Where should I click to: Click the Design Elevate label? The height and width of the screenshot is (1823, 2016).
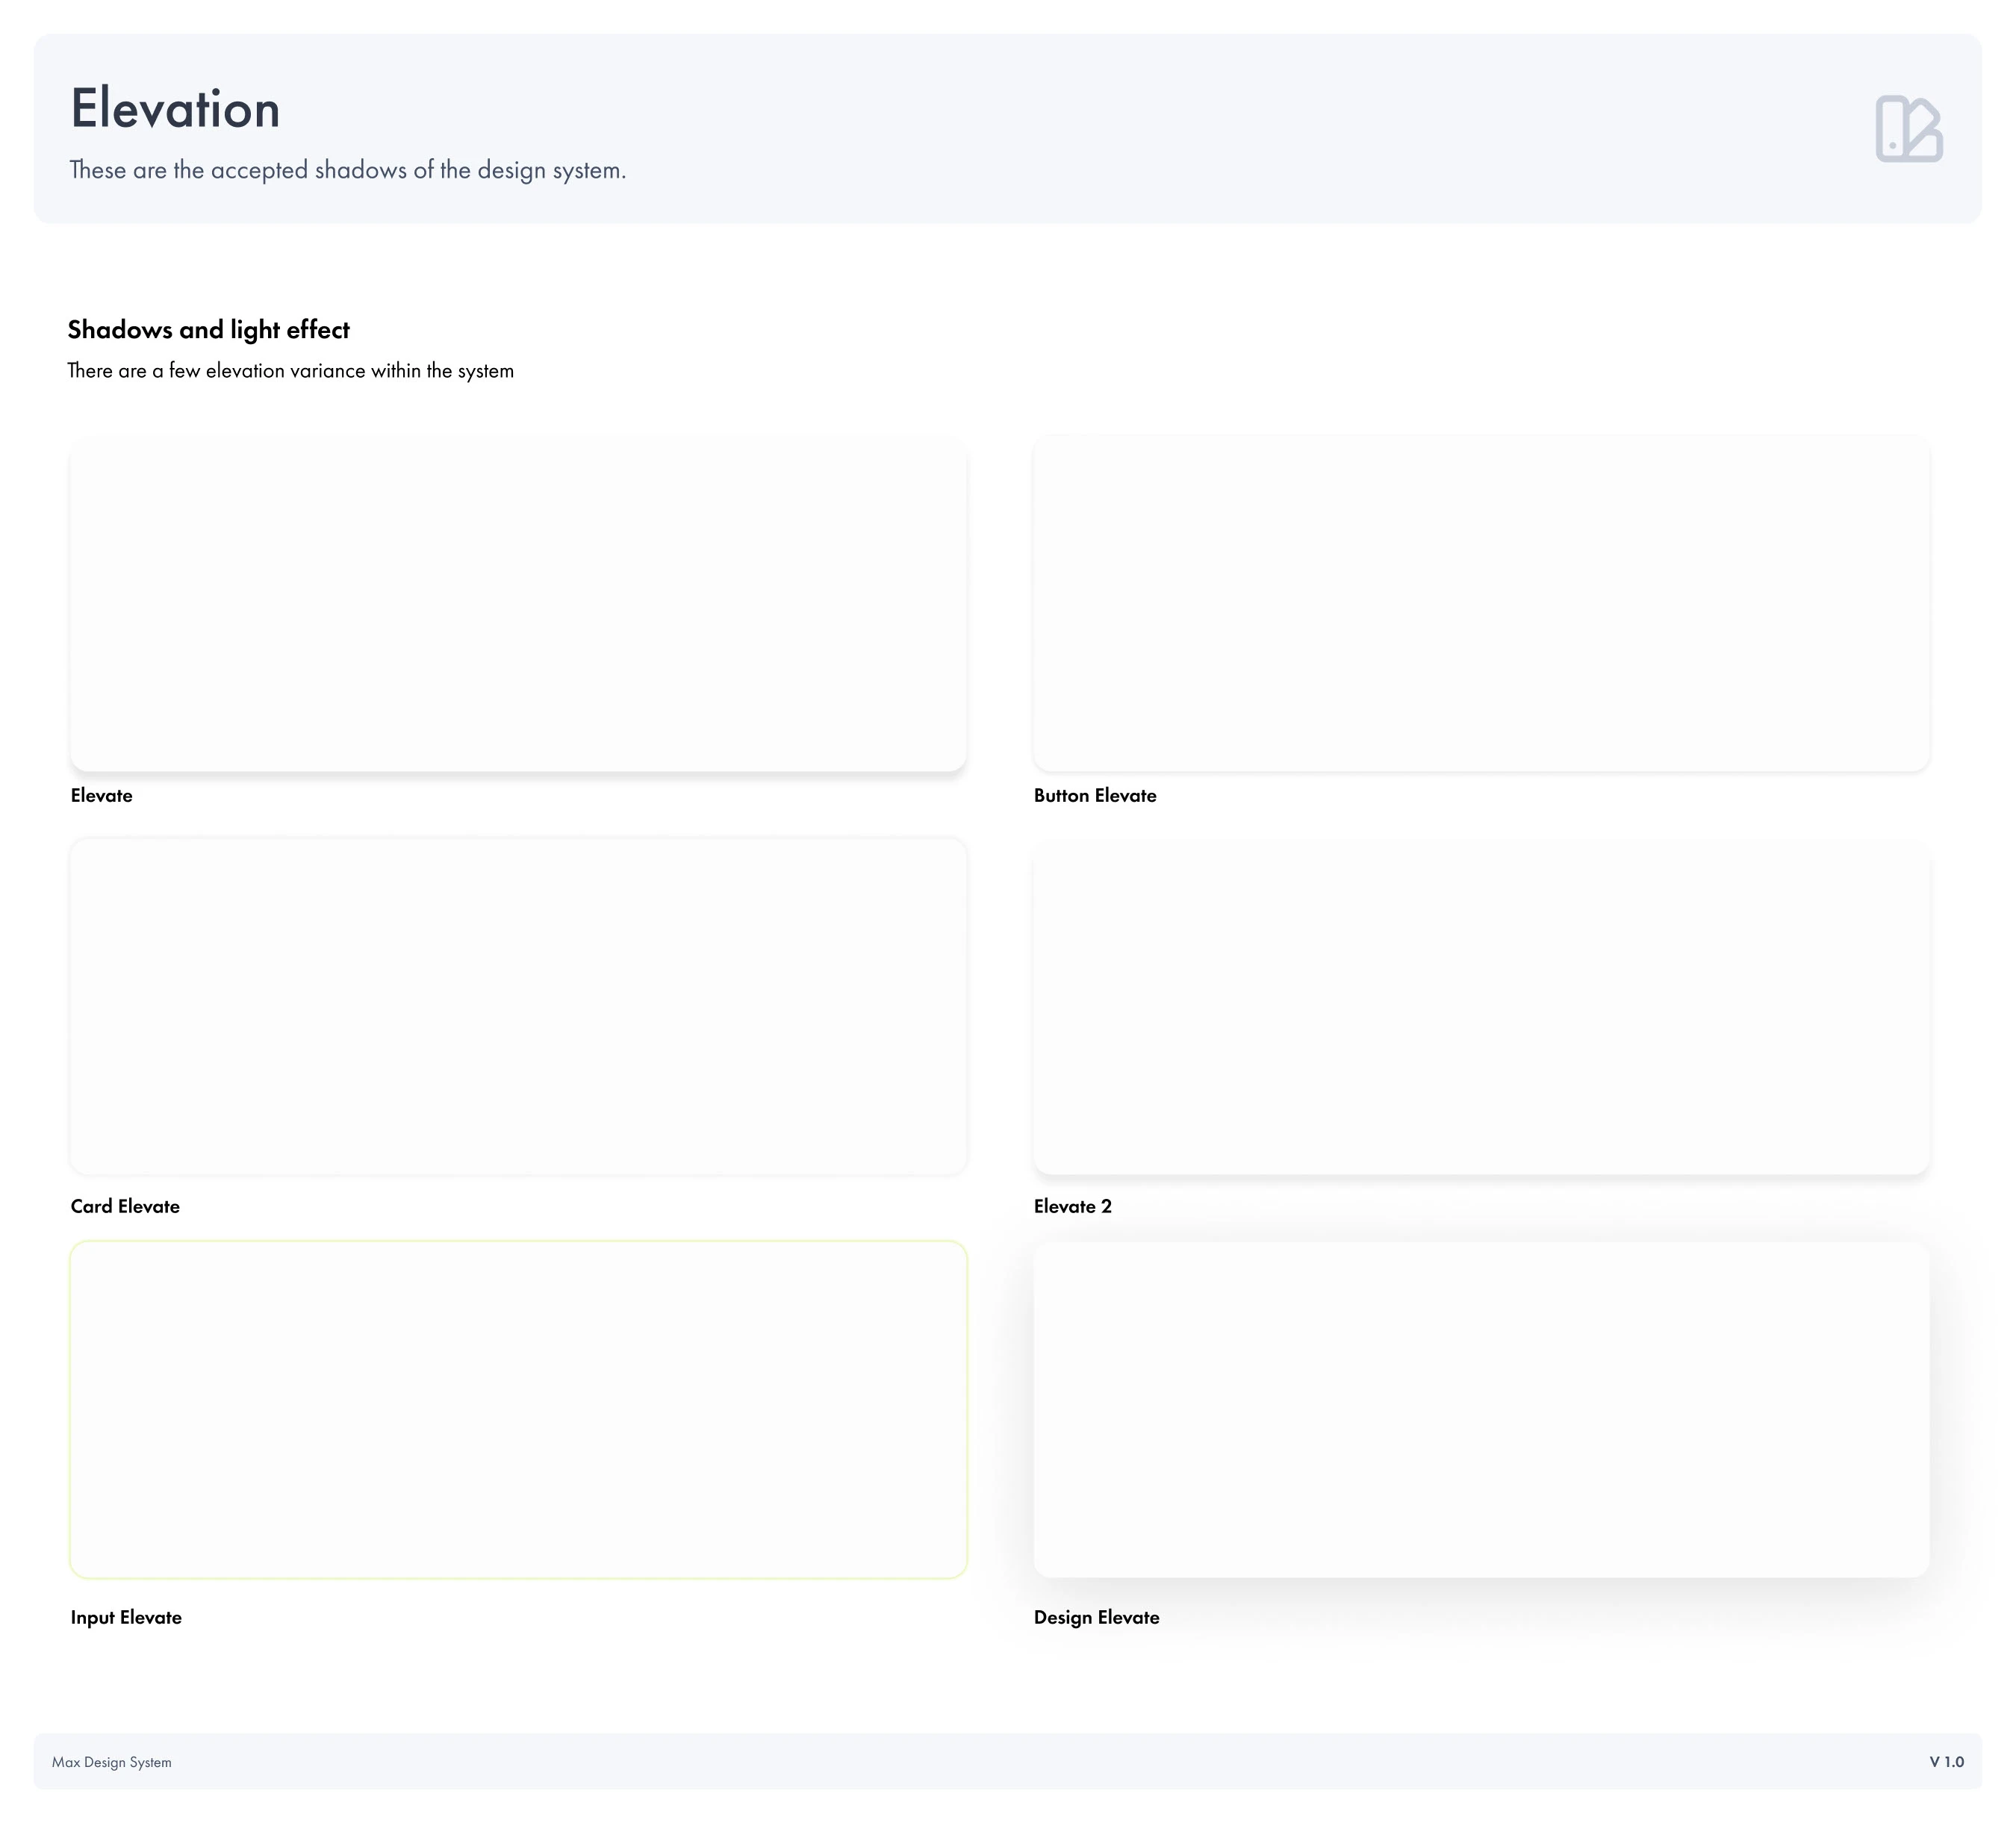click(x=1096, y=1617)
